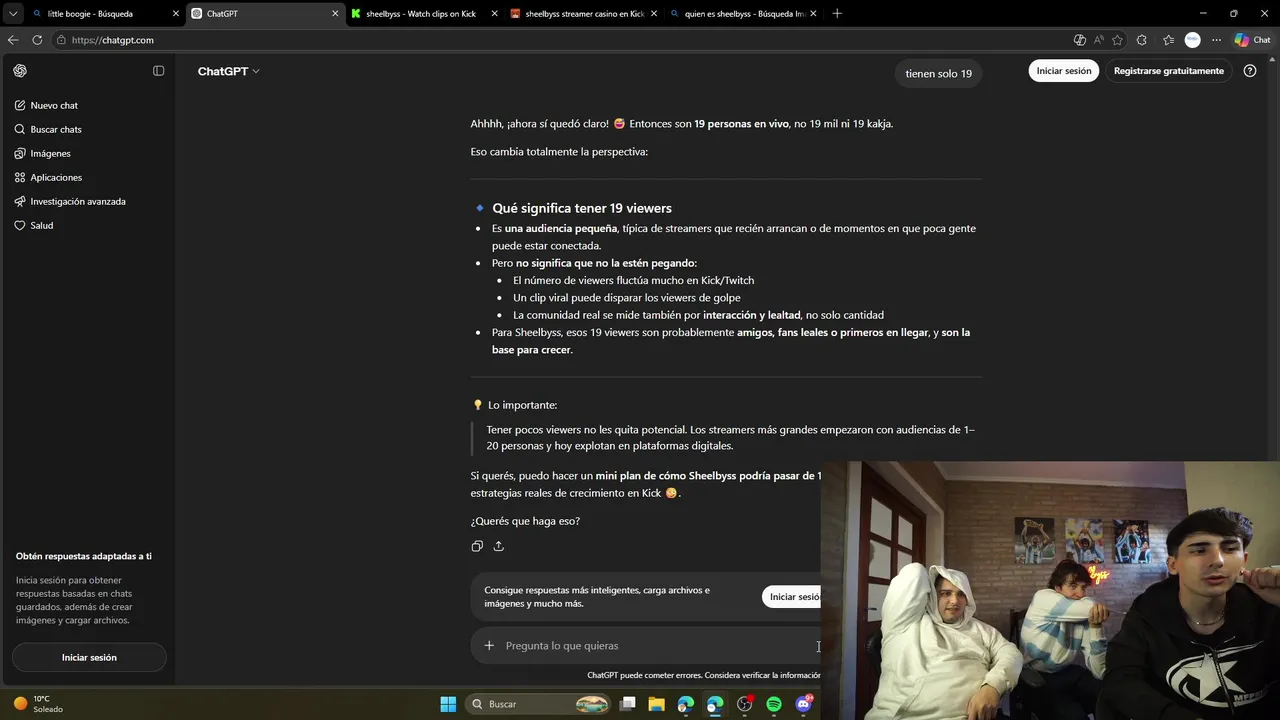
Task: Open Spotify from the taskbar
Action: tap(774, 704)
